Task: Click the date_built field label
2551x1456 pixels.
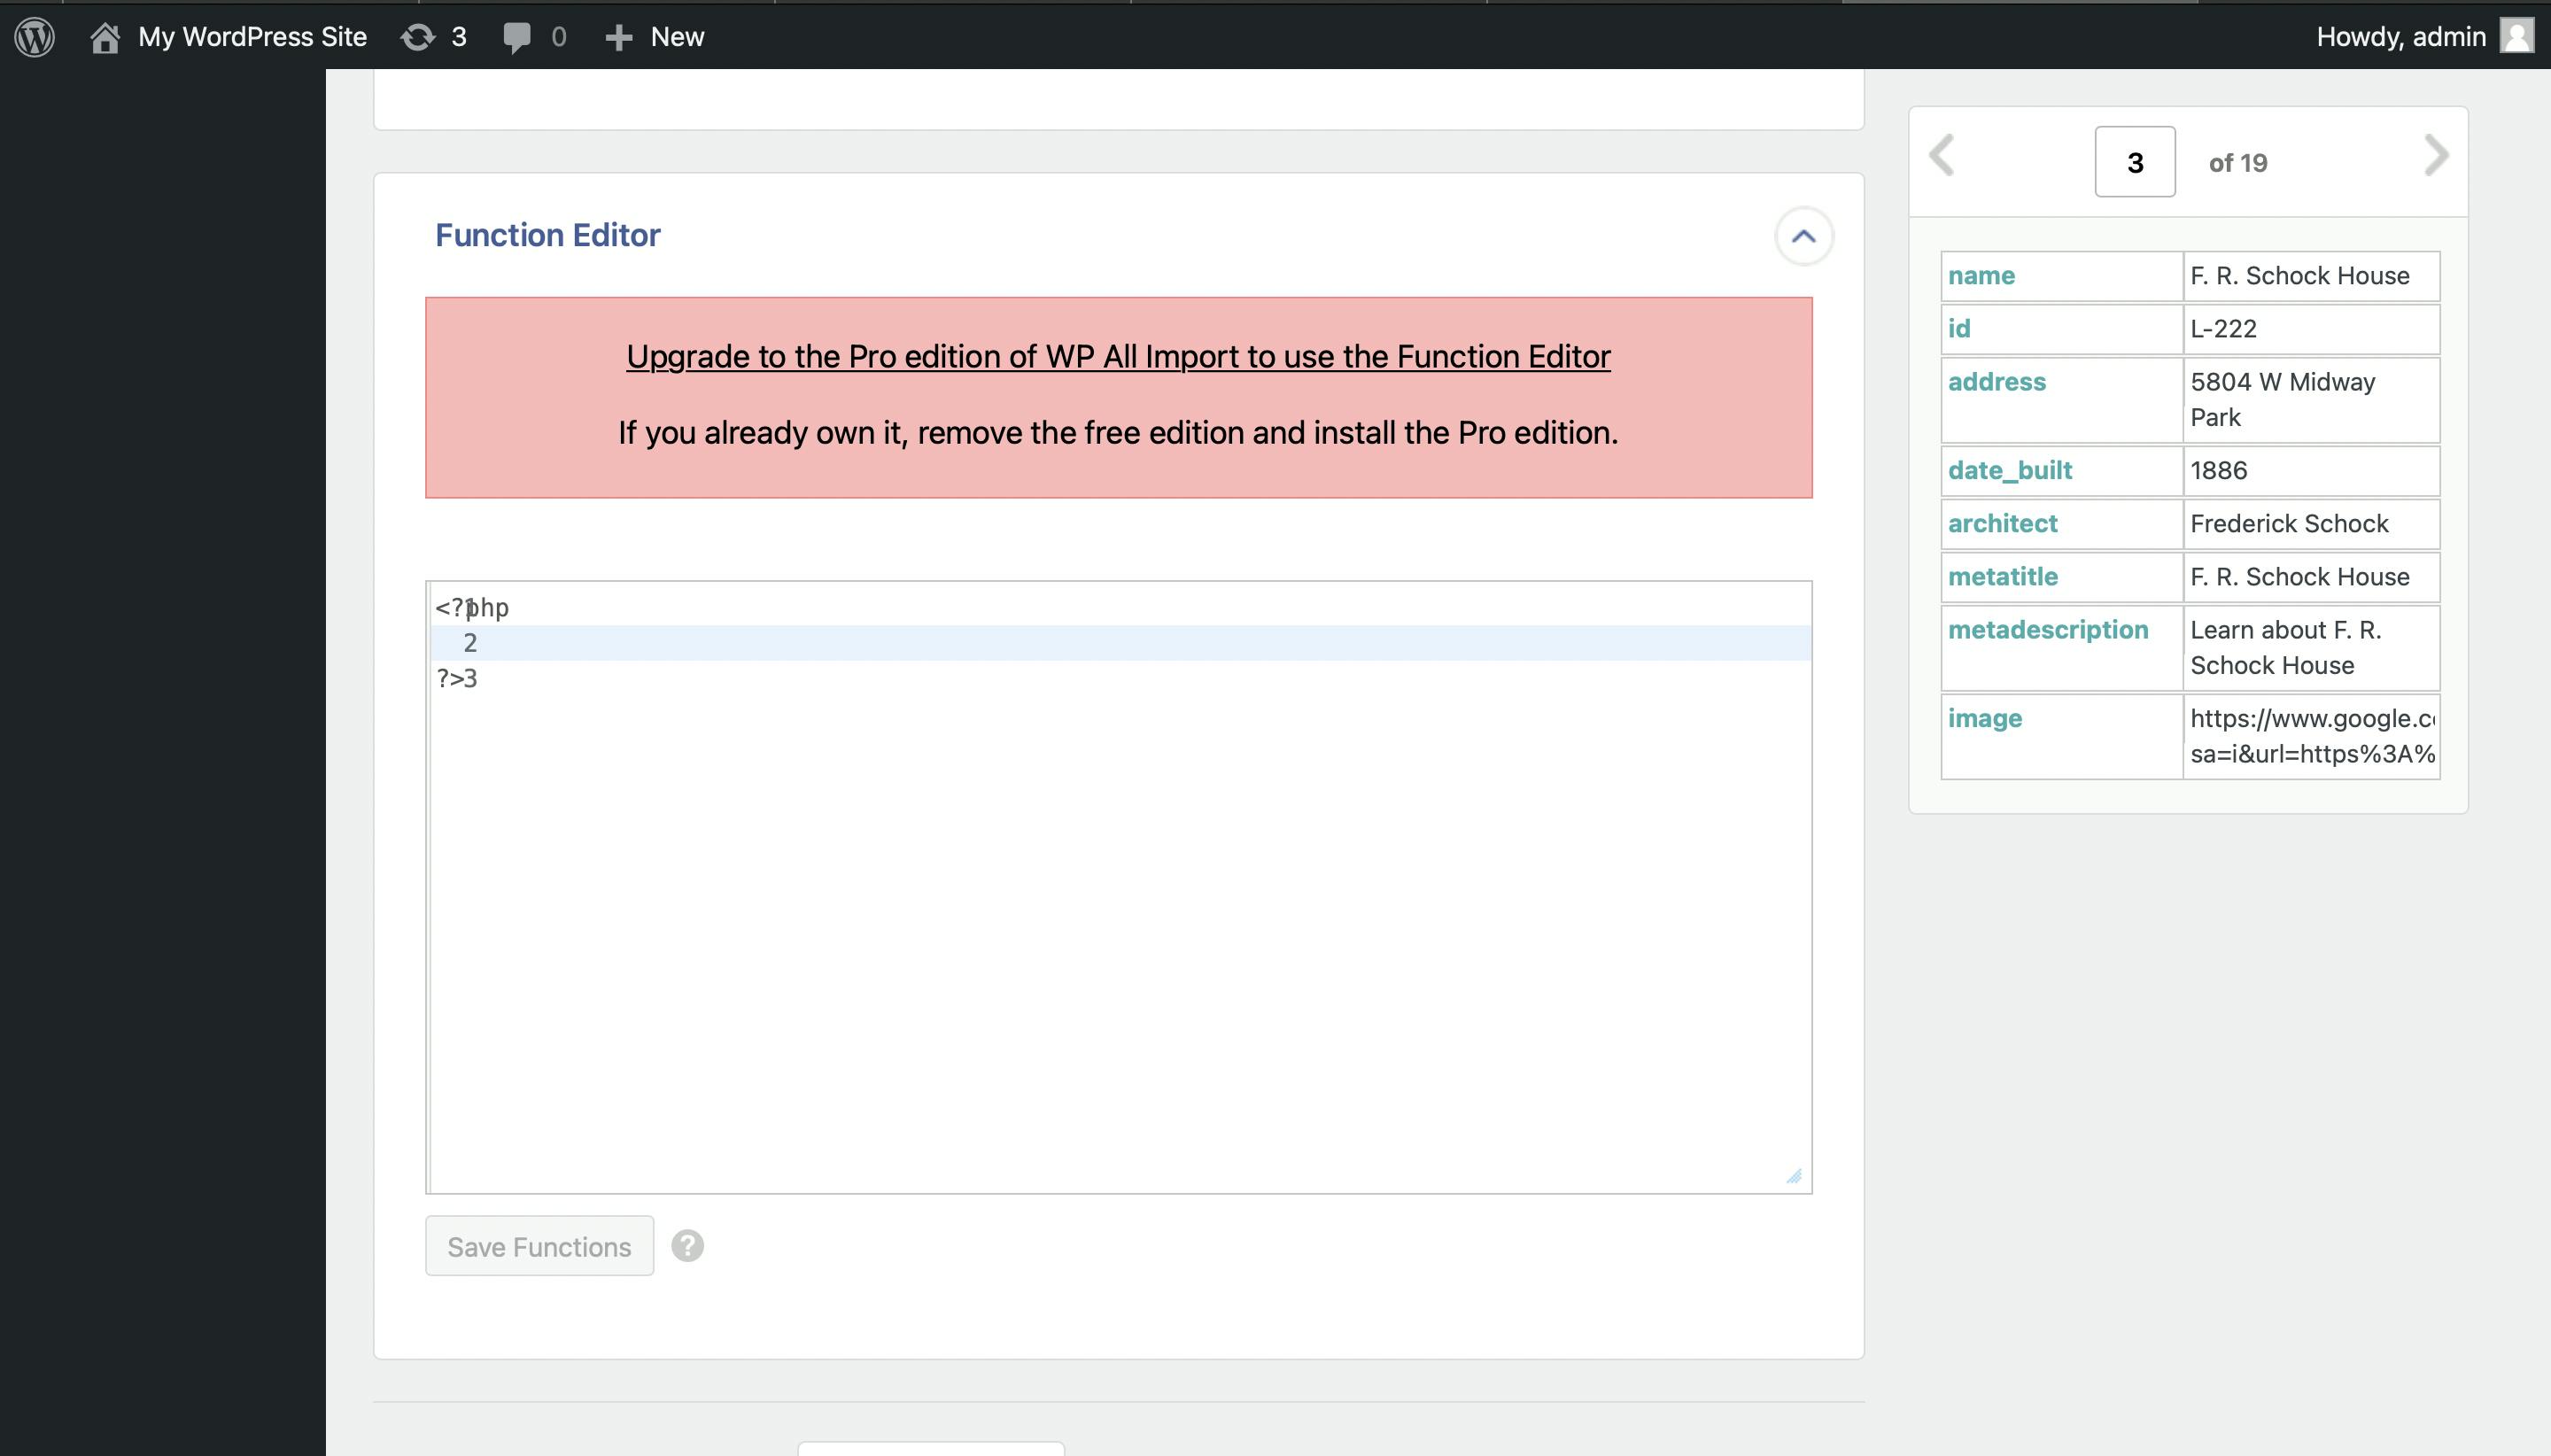Action: pos(2009,471)
